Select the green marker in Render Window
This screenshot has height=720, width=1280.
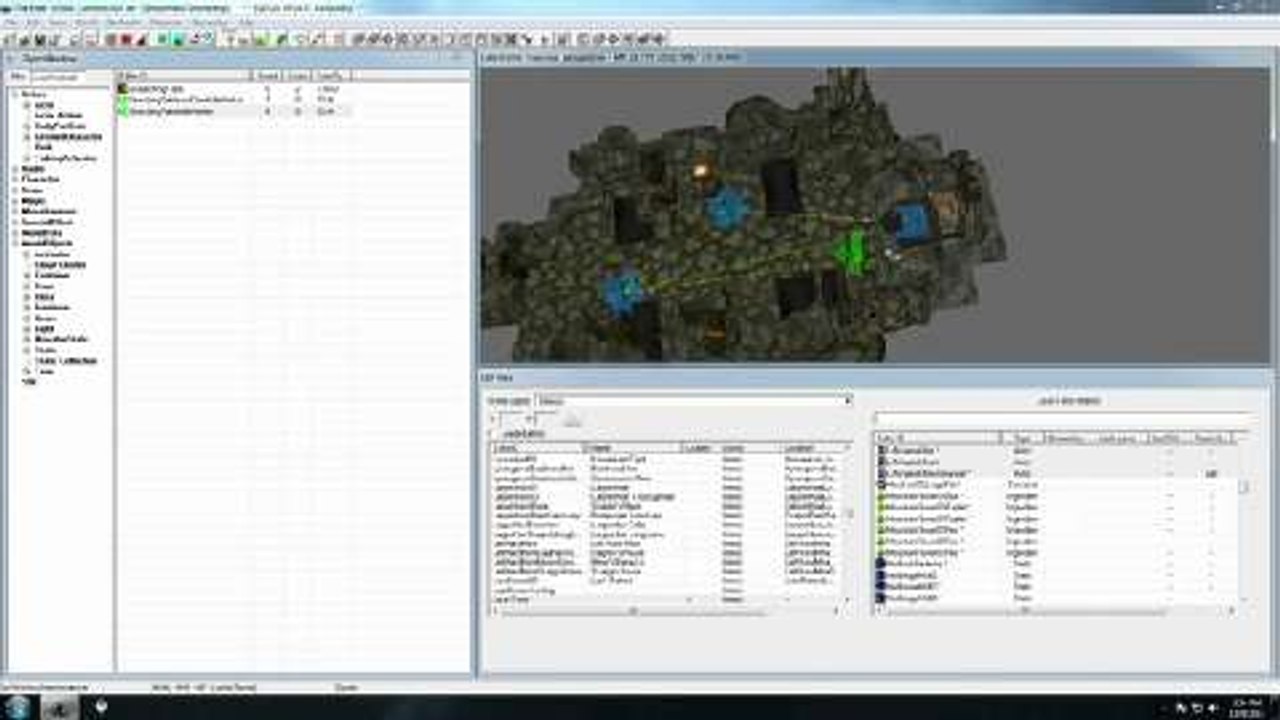tap(853, 251)
